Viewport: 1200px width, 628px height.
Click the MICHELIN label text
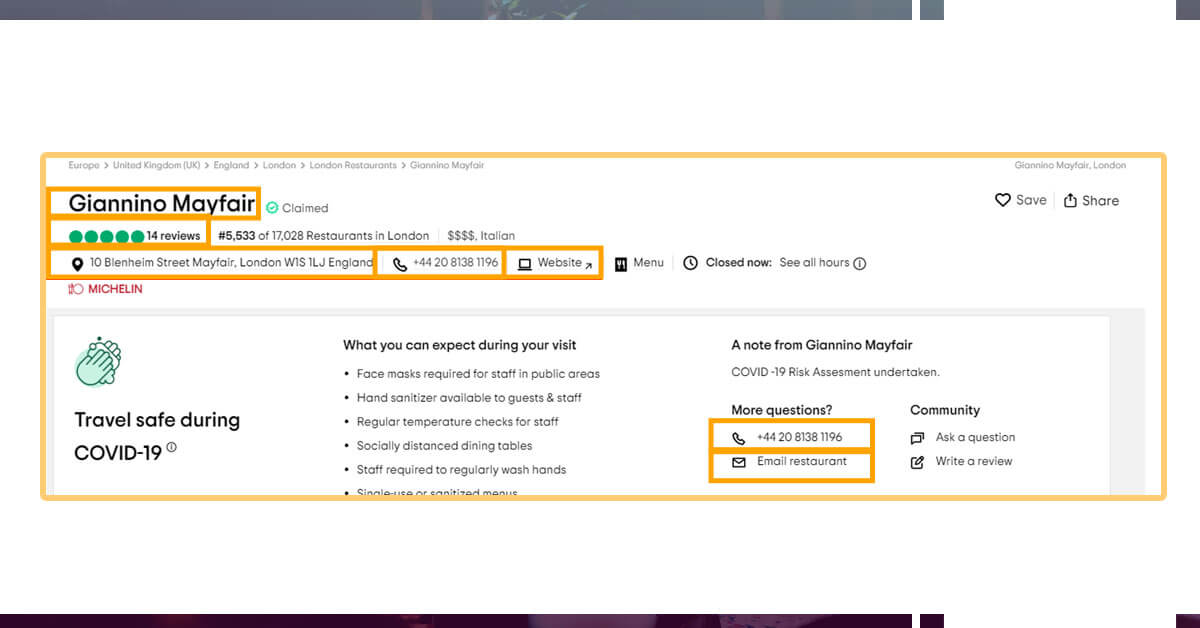coord(115,289)
